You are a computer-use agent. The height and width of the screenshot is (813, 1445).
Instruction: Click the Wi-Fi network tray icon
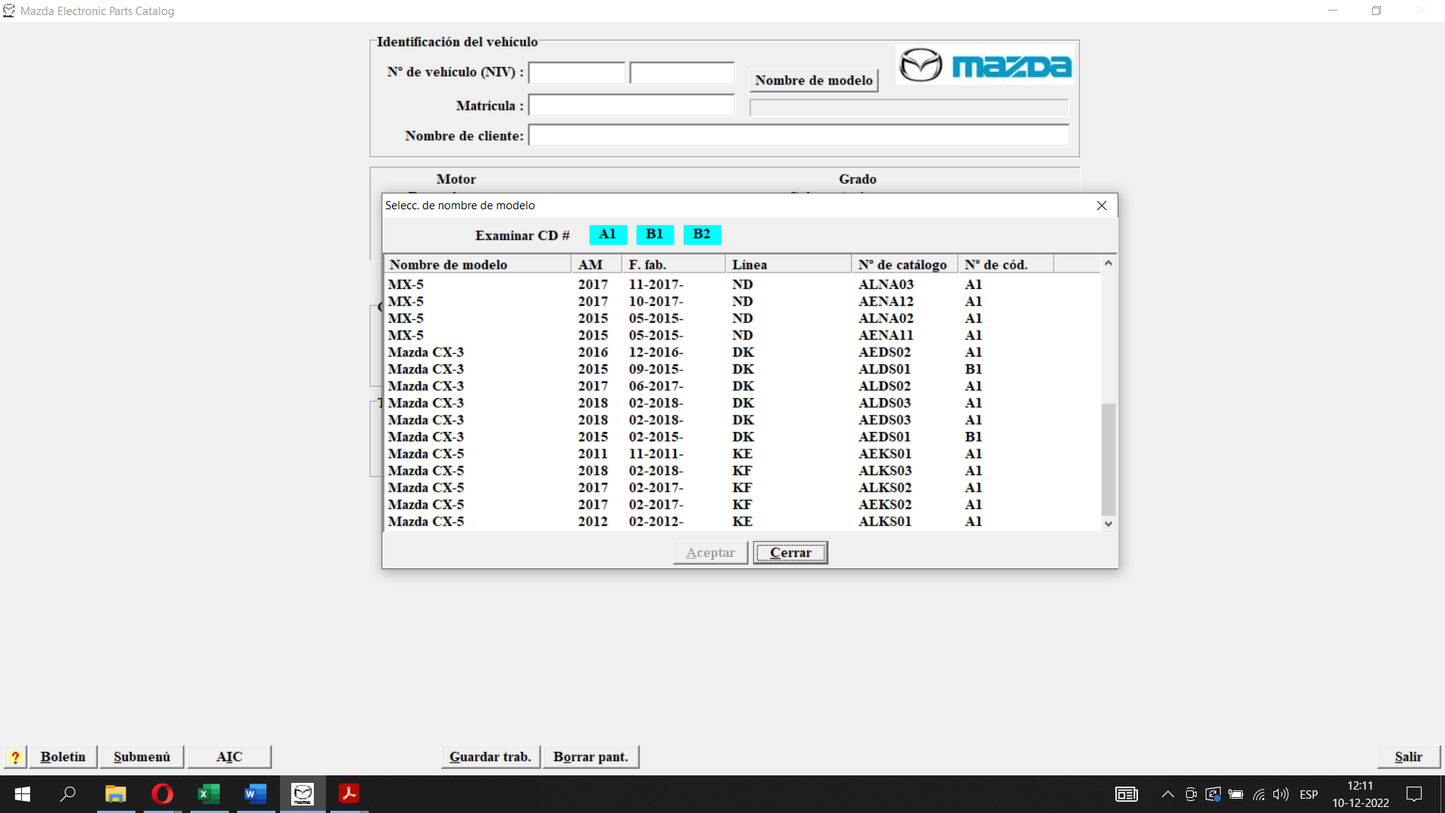[x=1258, y=794]
